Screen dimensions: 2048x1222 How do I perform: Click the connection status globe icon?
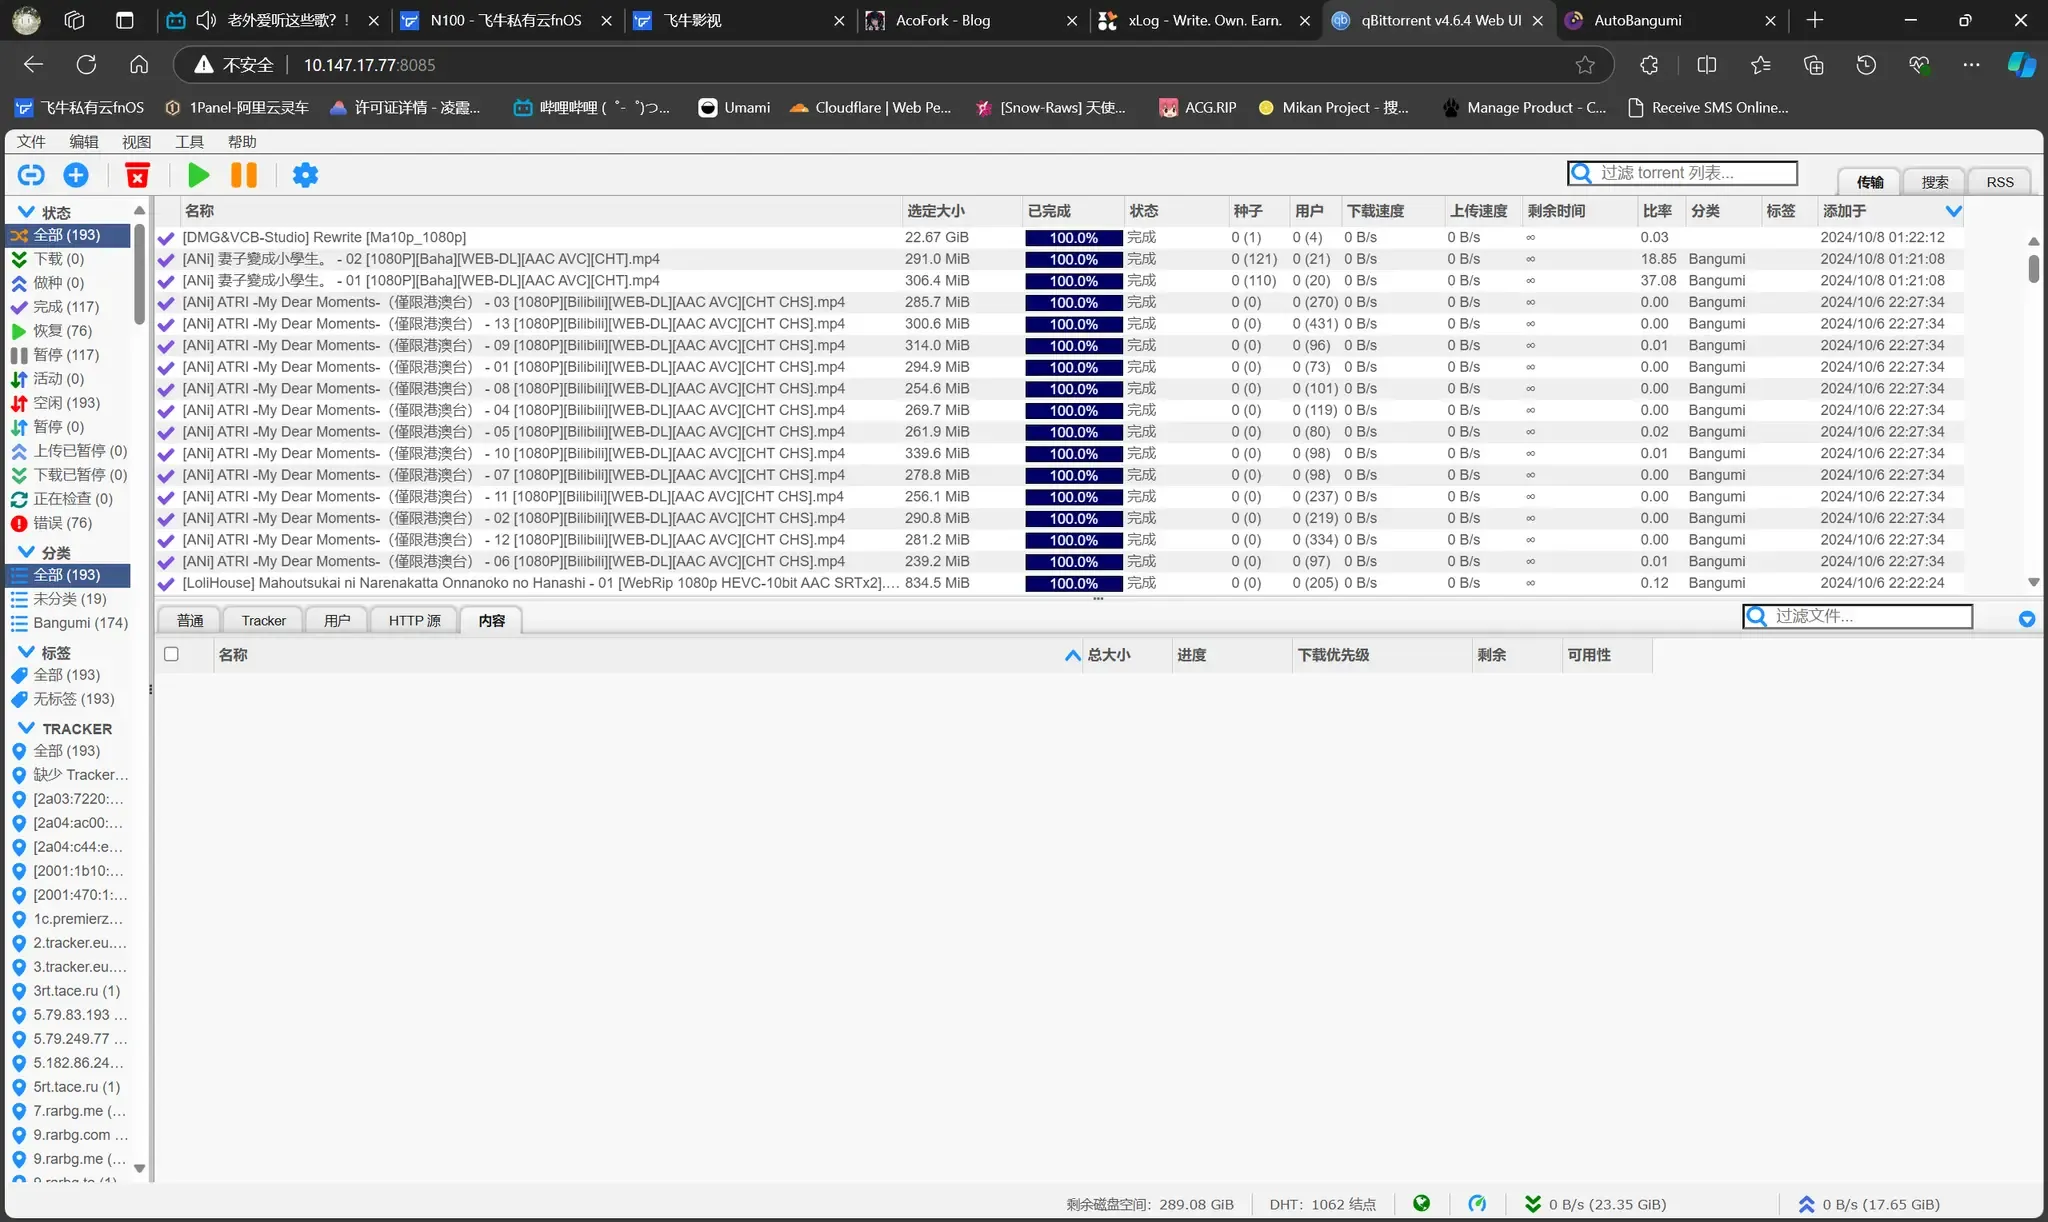1421,1204
